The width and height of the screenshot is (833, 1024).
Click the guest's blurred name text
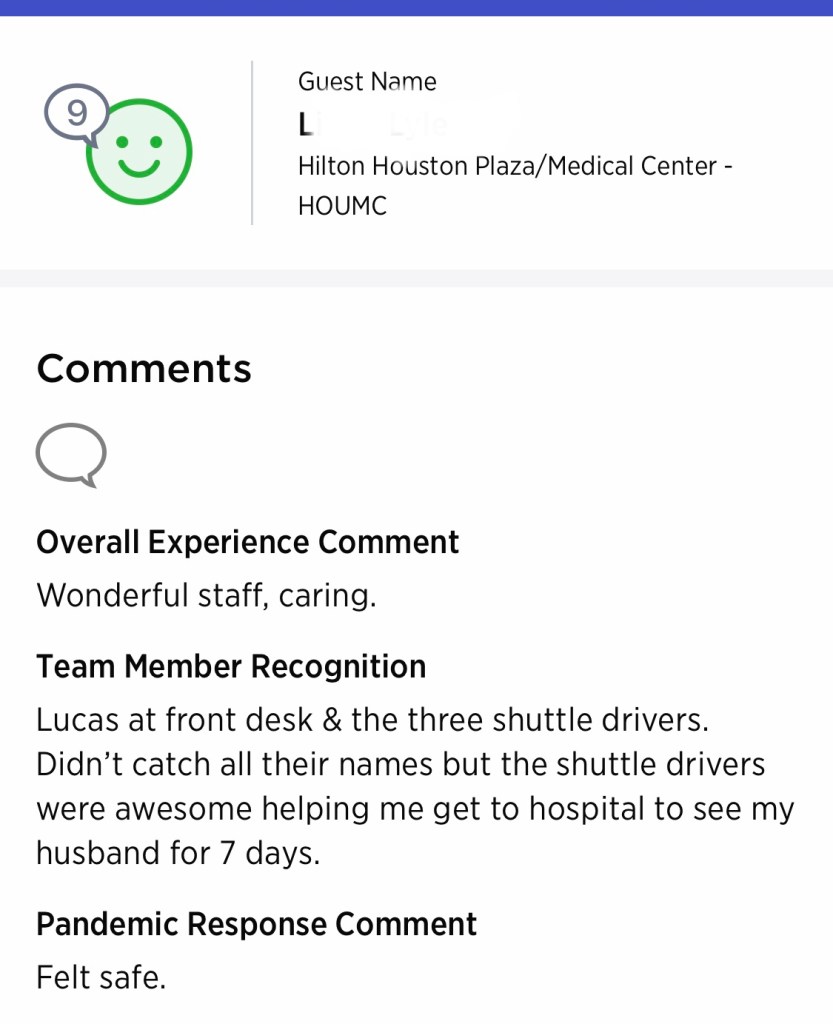point(372,125)
